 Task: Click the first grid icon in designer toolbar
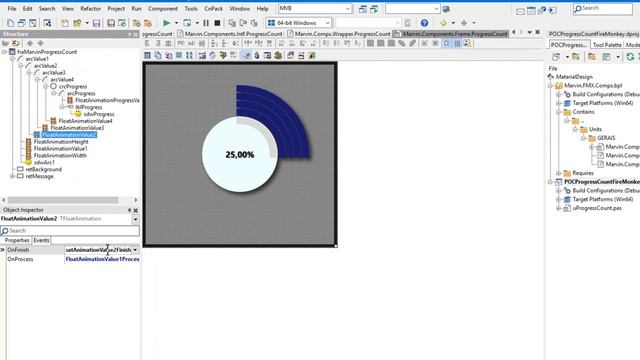tap(147, 55)
